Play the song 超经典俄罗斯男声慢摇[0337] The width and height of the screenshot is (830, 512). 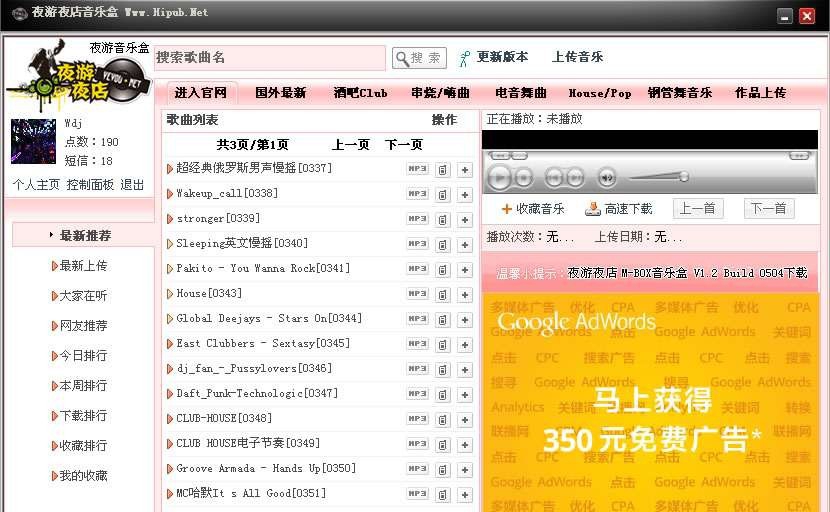(254, 168)
